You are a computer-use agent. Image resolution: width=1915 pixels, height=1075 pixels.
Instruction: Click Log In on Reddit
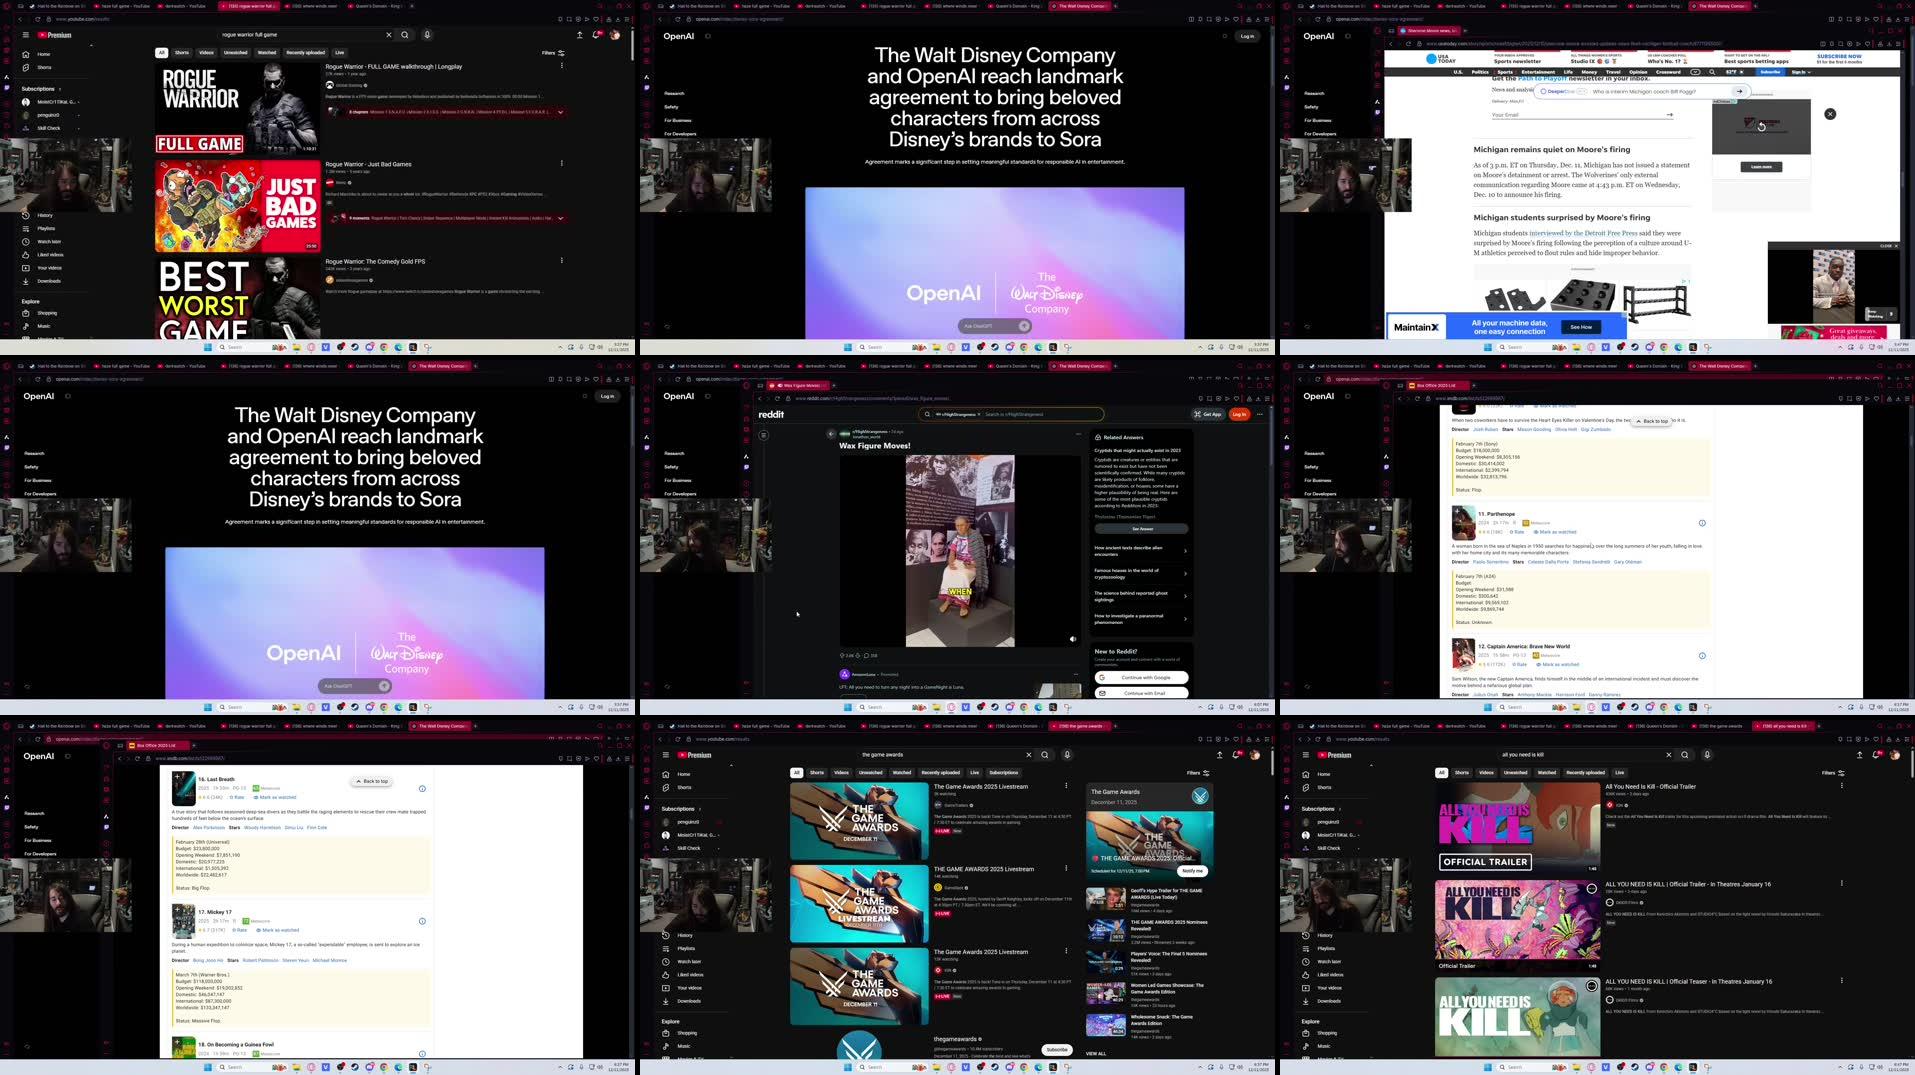click(1239, 414)
